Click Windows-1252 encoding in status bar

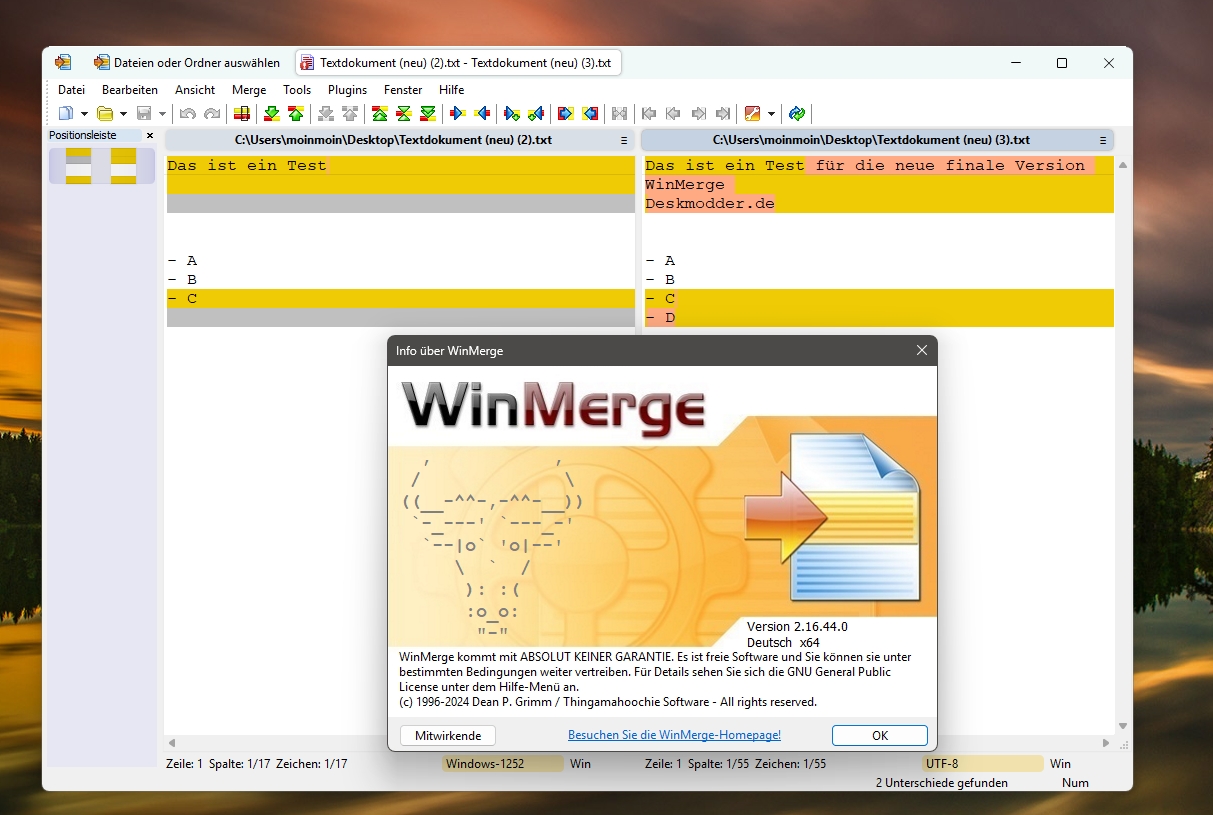[503, 764]
